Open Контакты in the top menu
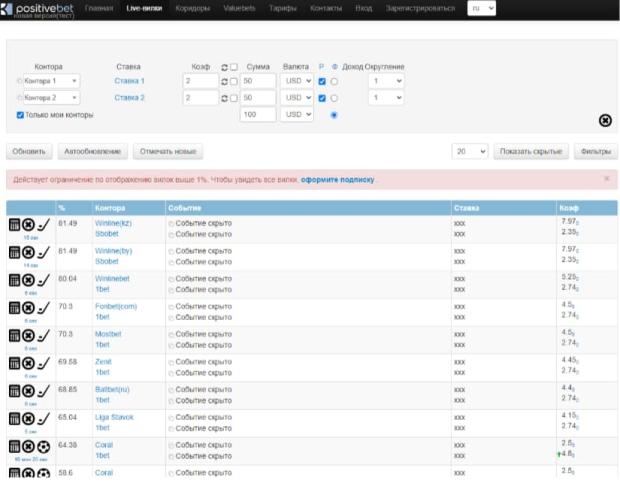 (326, 8)
